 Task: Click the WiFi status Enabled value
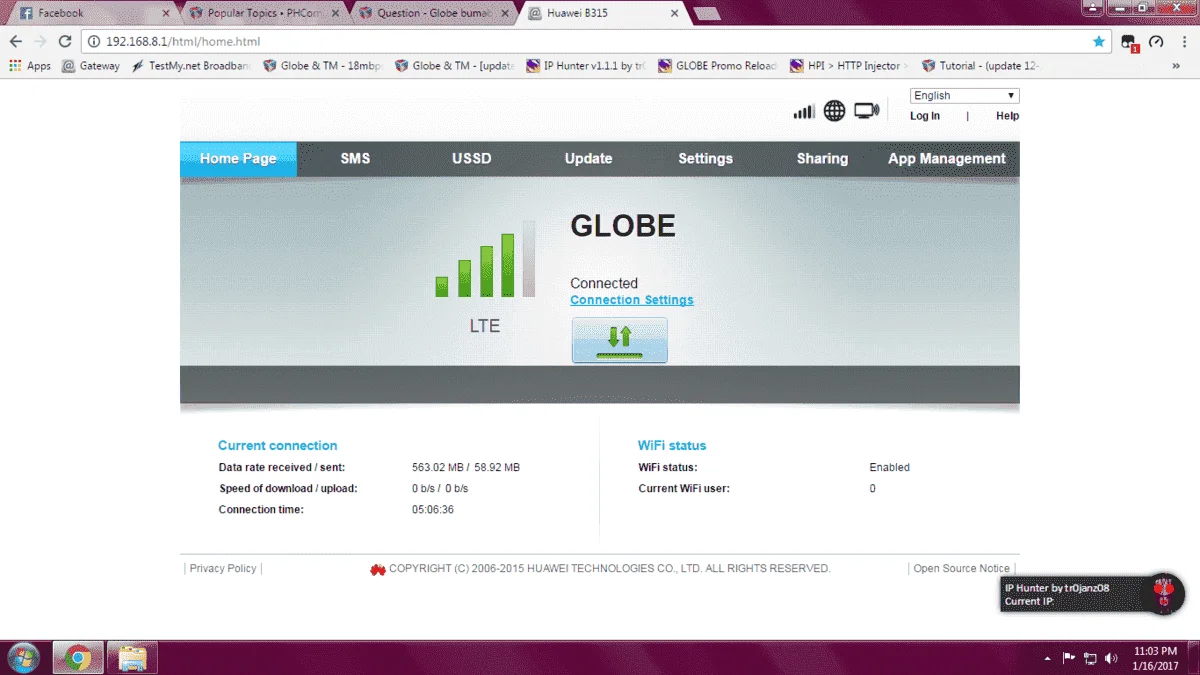890,467
